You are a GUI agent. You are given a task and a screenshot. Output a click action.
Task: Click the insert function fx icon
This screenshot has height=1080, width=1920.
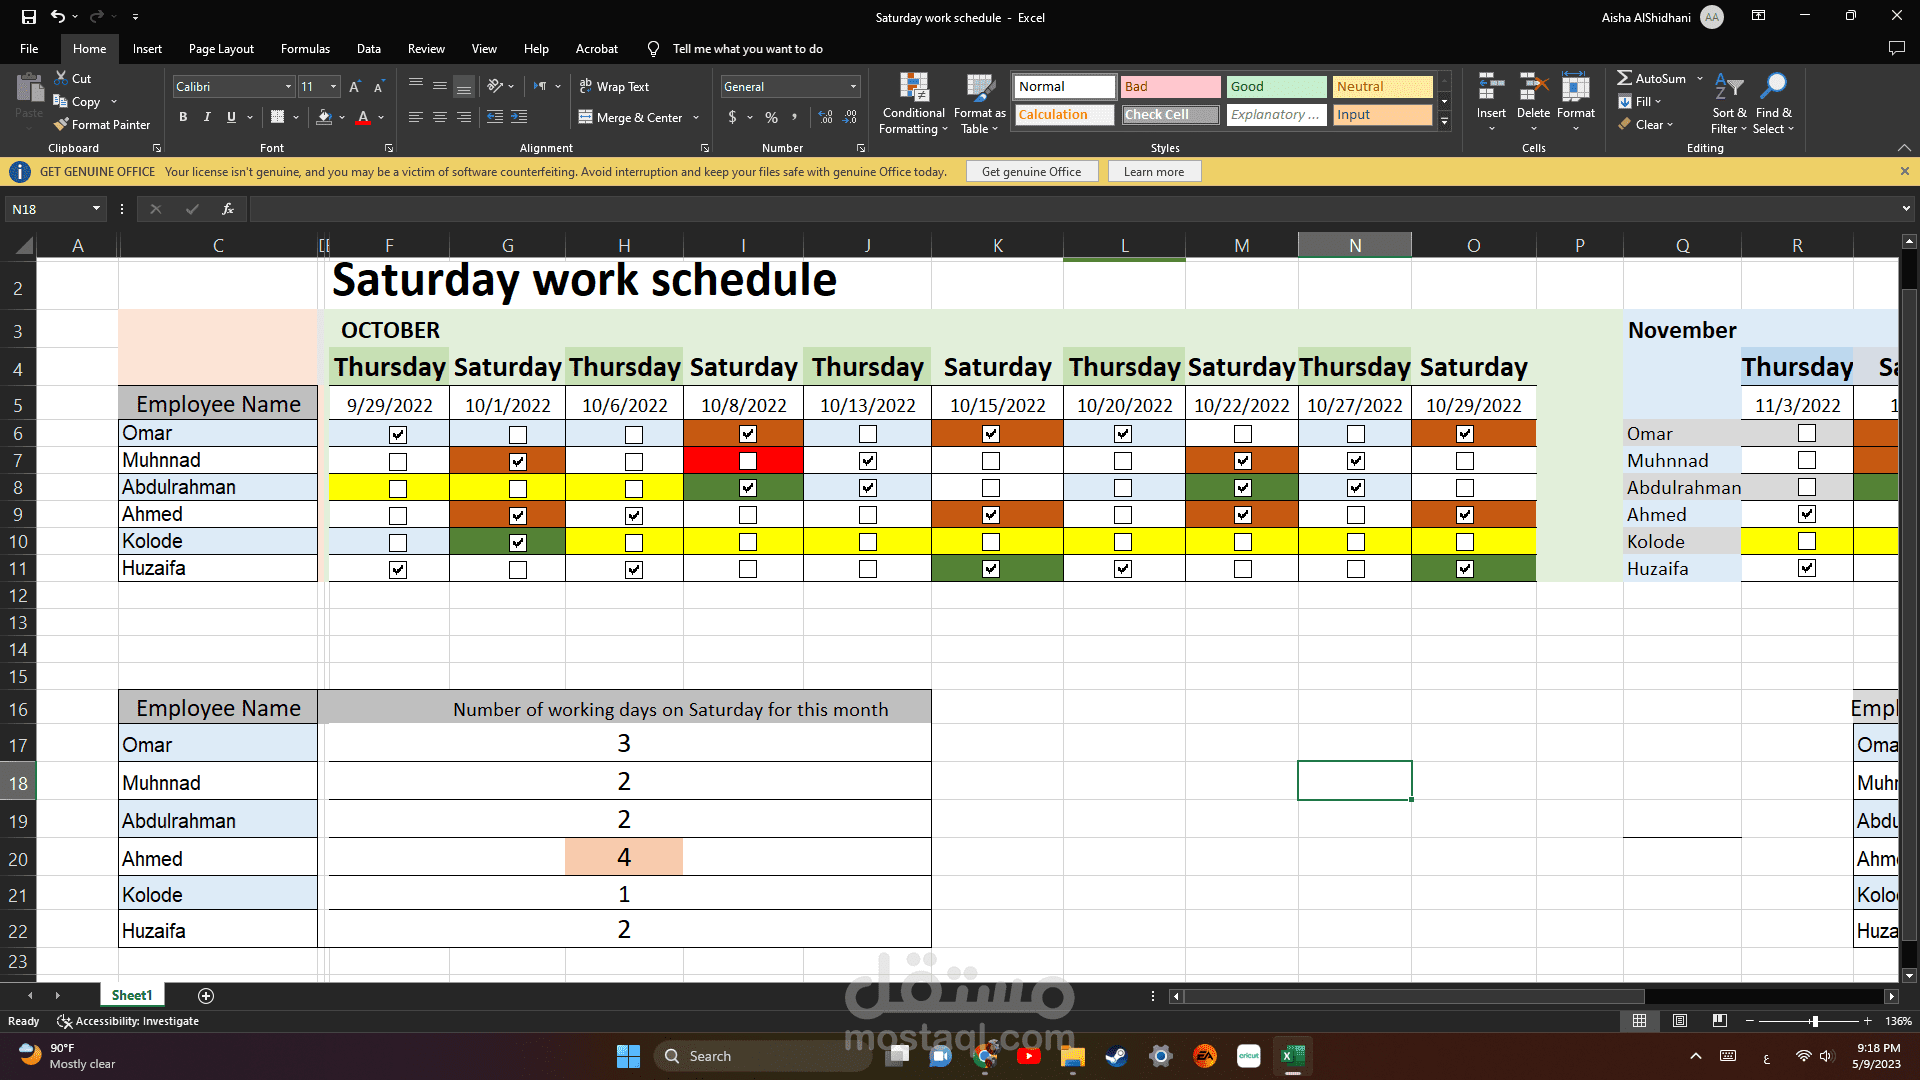point(228,209)
